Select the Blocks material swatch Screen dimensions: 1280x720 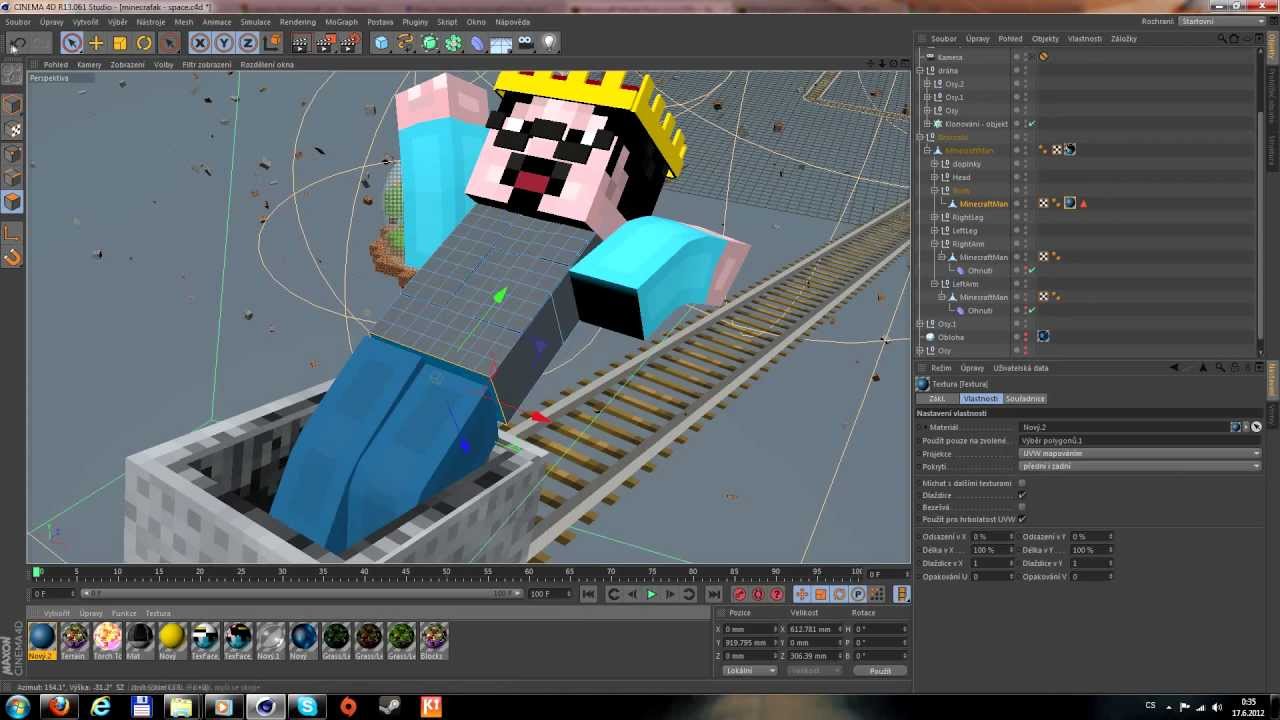coord(433,640)
